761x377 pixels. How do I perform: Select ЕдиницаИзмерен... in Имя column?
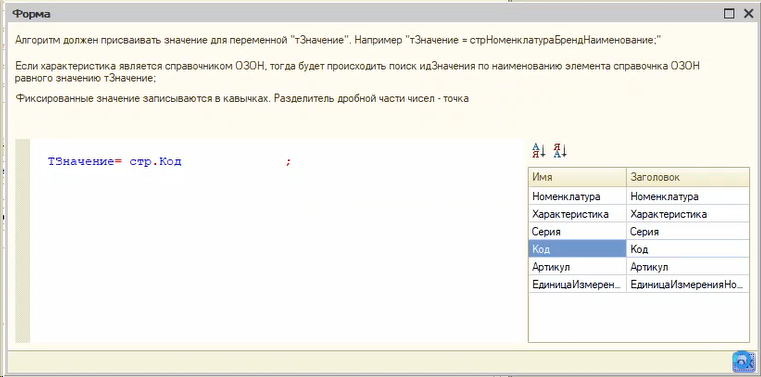tap(577, 284)
